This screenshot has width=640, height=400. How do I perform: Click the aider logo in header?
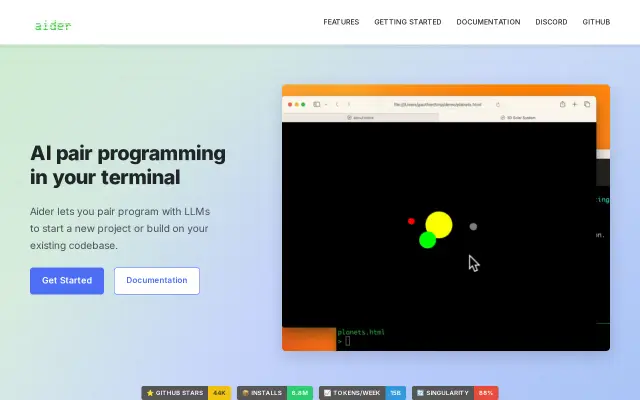click(53, 26)
